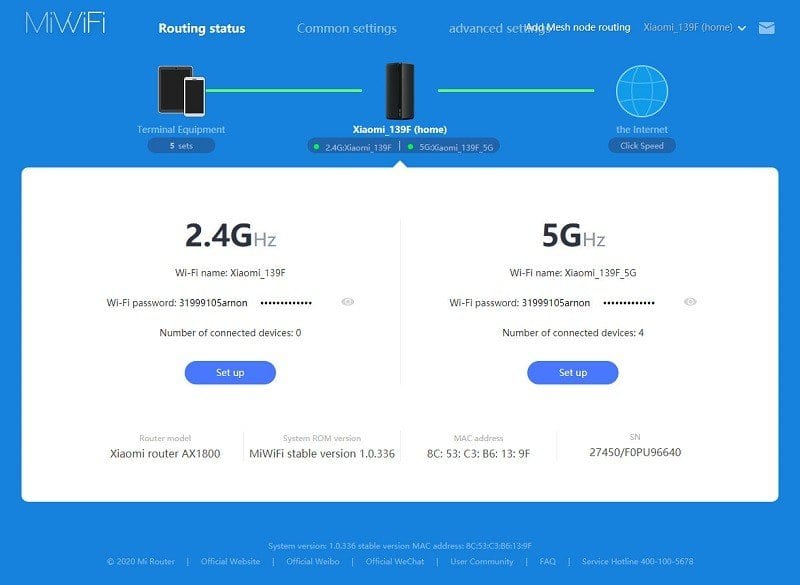Reveal the 5GHz Wi-Fi password
The image size is (800, 585).
click(690, 300)
